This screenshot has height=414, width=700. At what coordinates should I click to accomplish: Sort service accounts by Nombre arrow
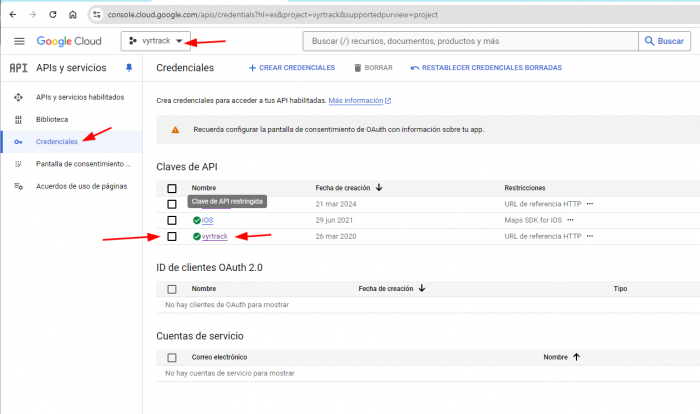click(576, 357)
